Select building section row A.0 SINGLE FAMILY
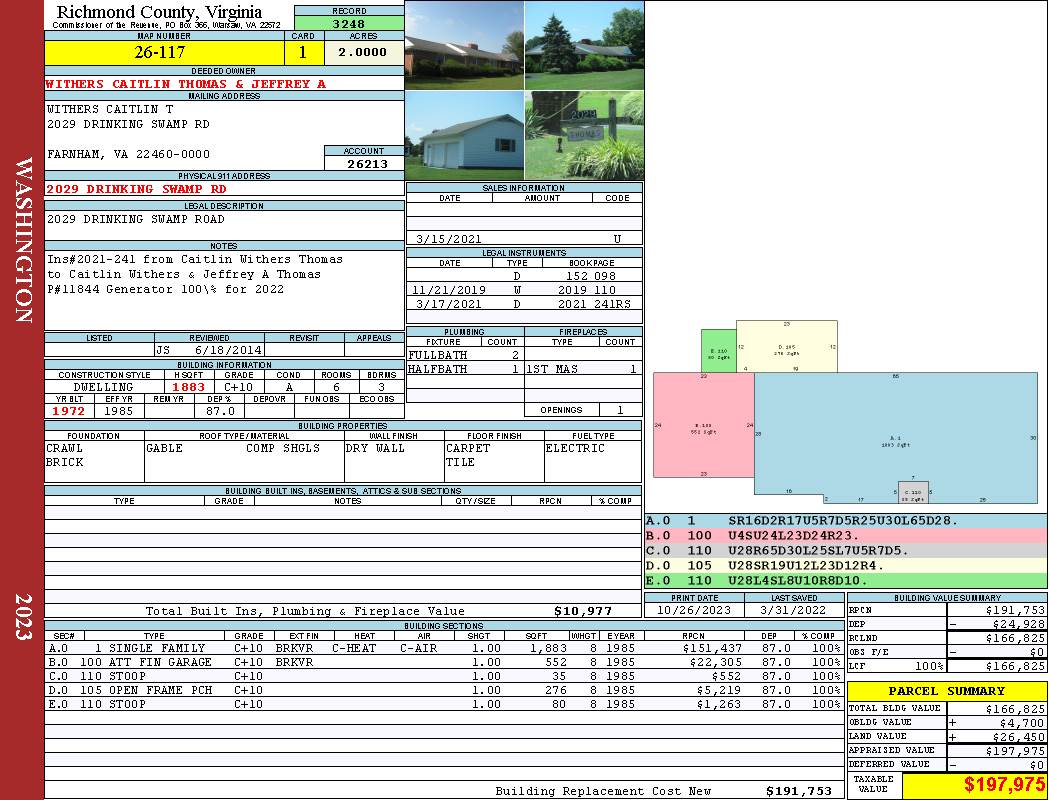Image resolution: width=1050 pixels, height=800 pixels. click(445, 648)
